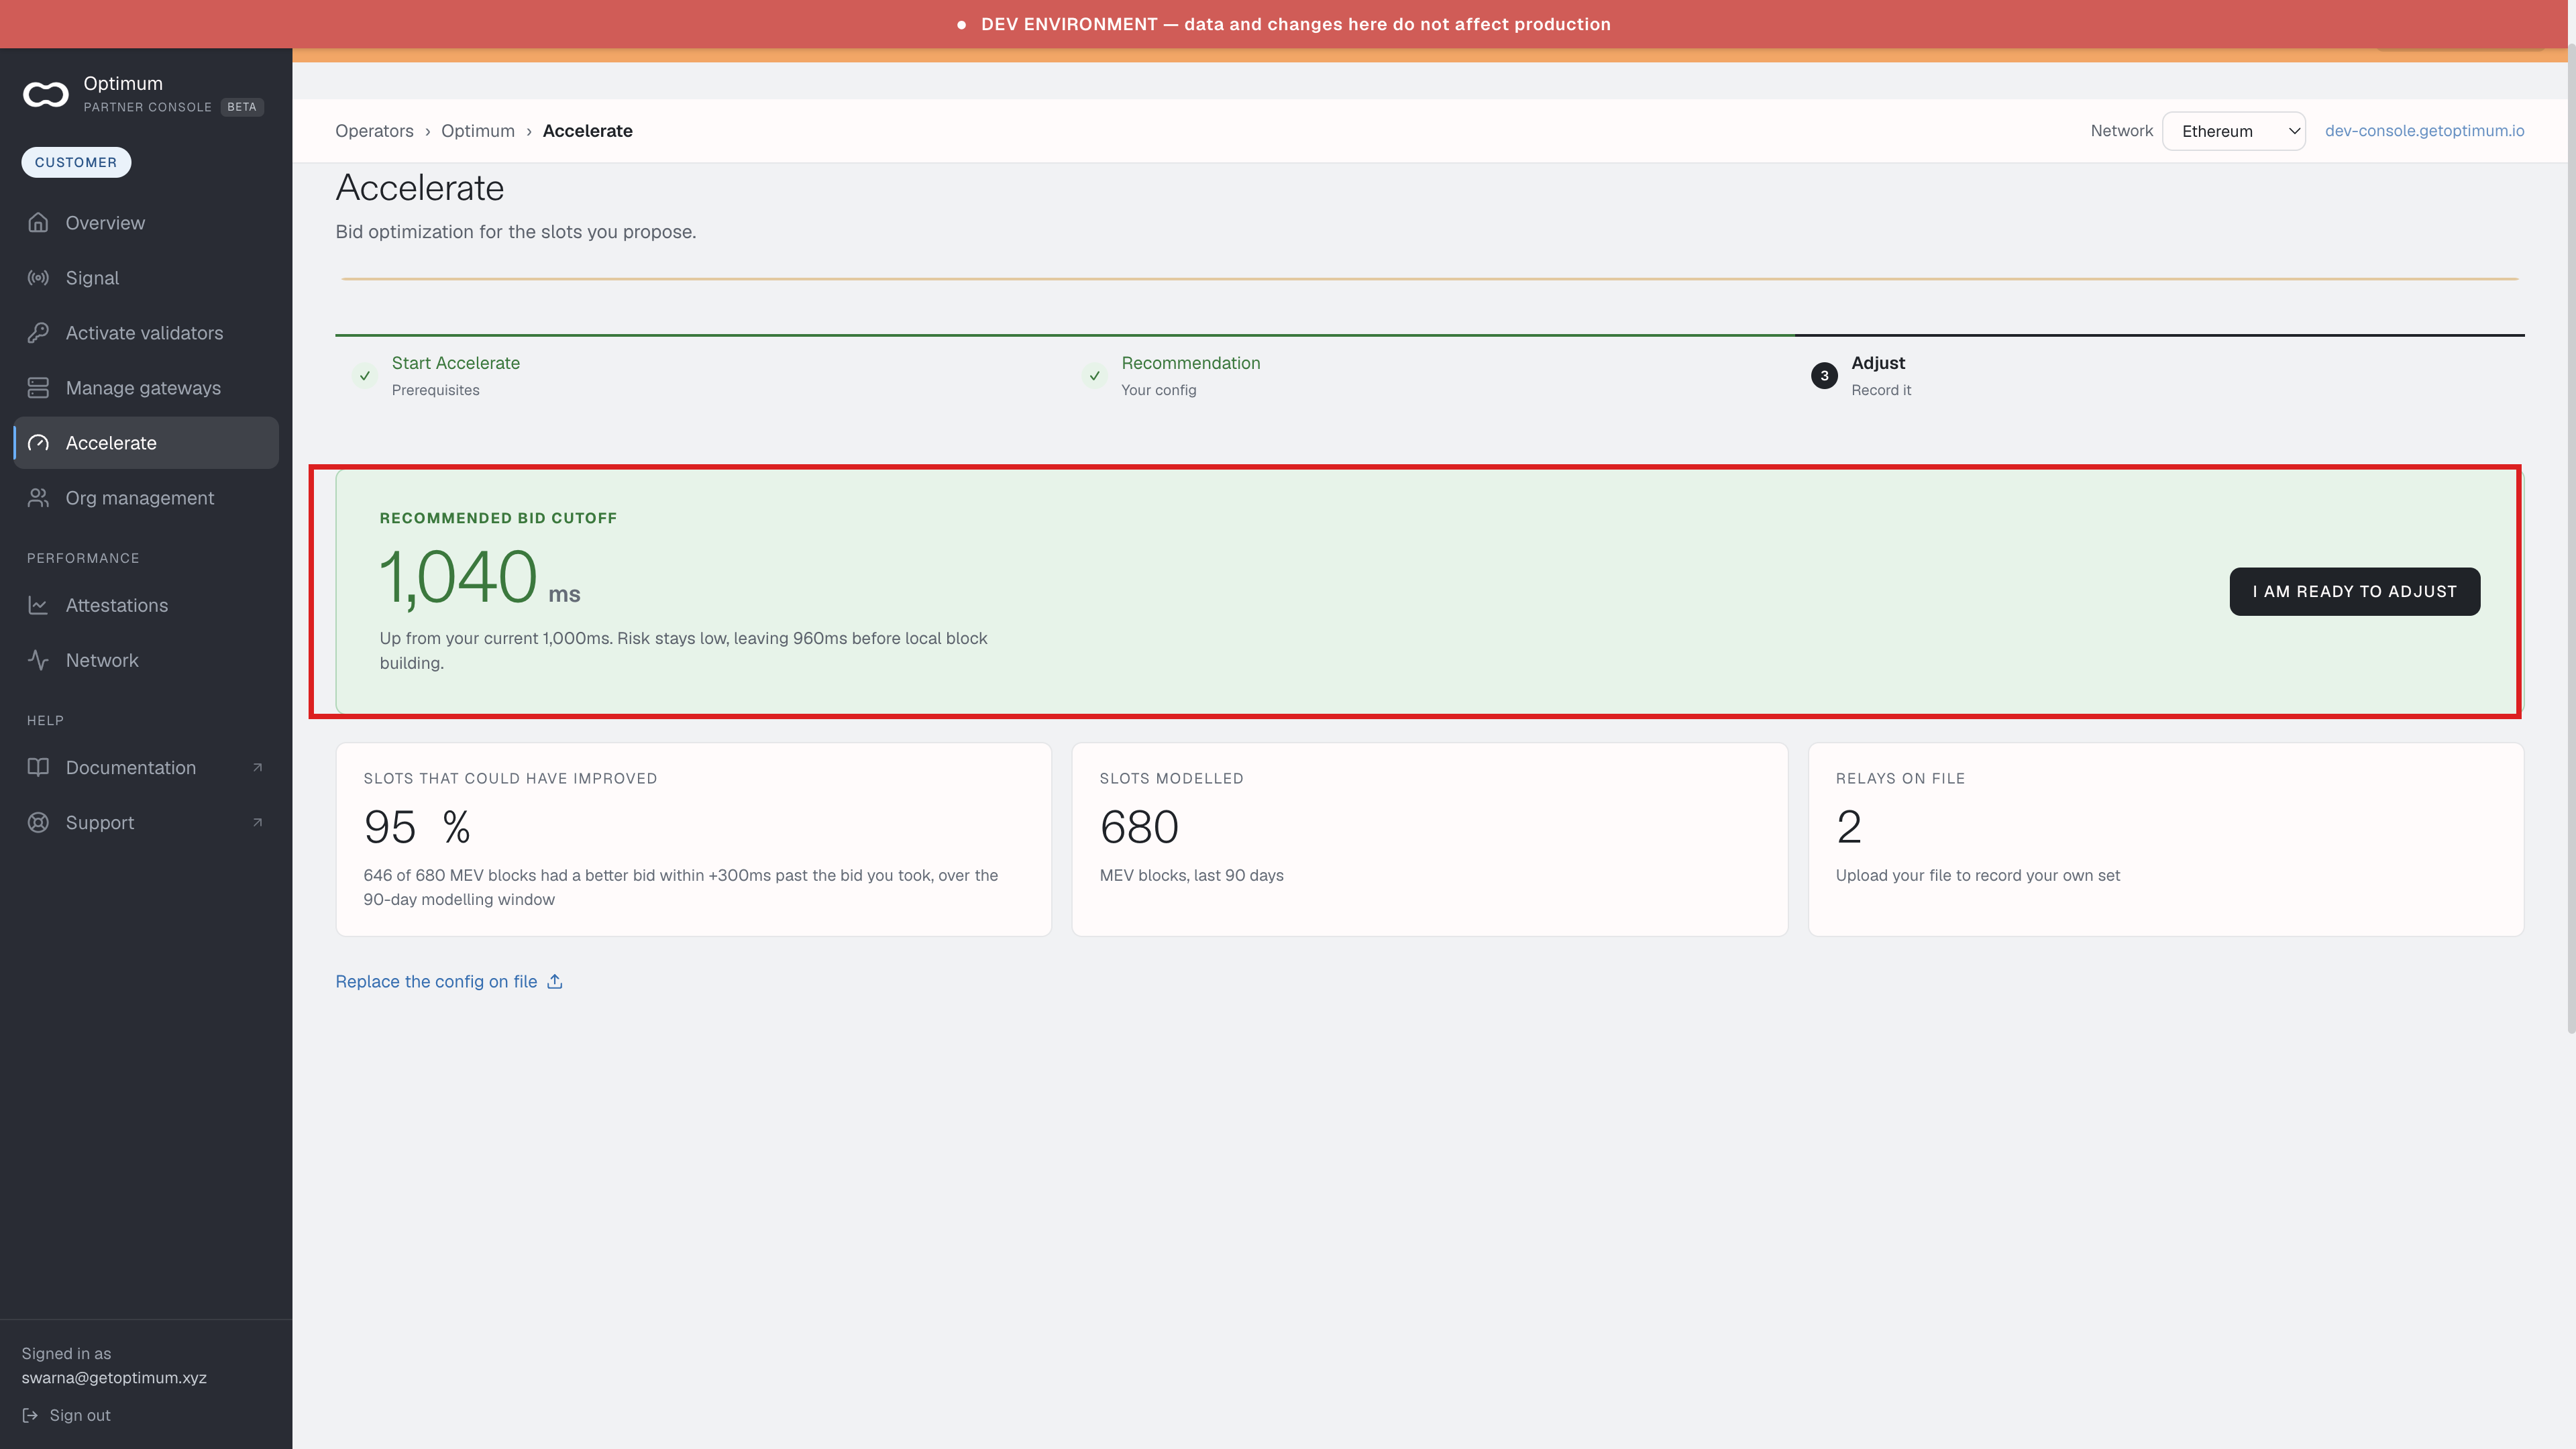
Task: Click the green checkmark for Recommendation step
Action: (x=1095, y=376)
